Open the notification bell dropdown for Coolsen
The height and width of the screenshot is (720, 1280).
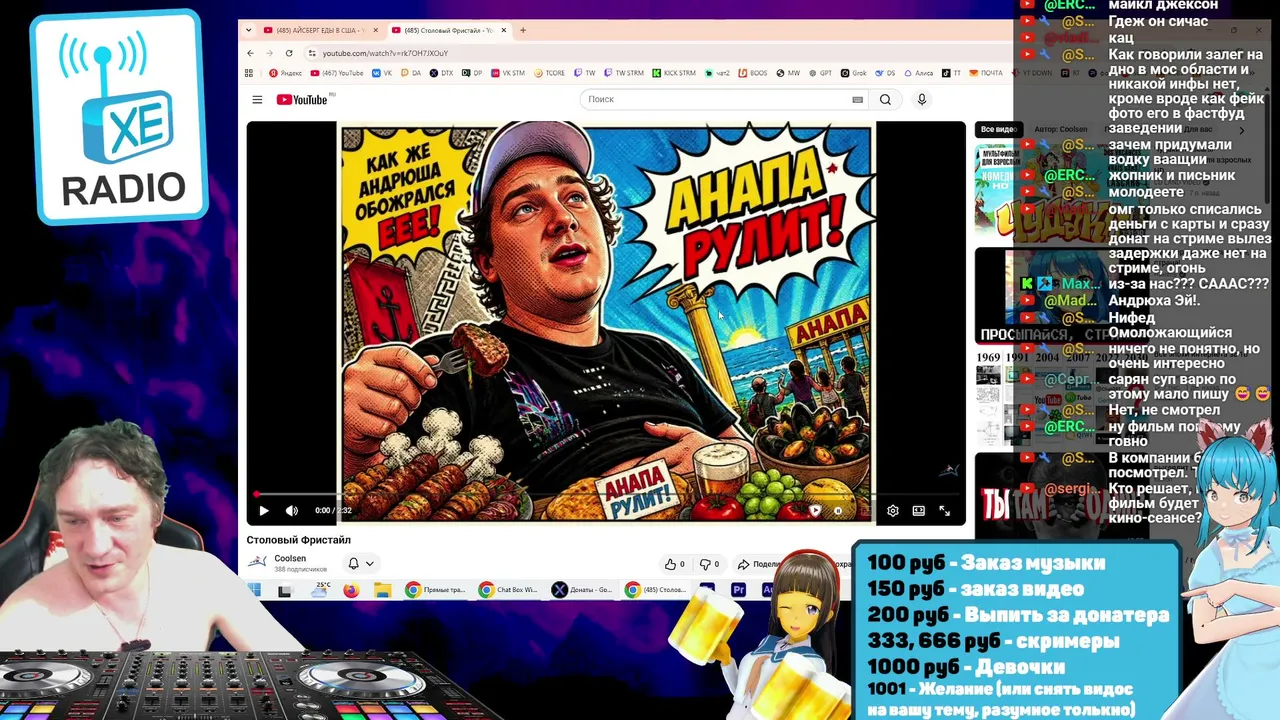point(360,564)
